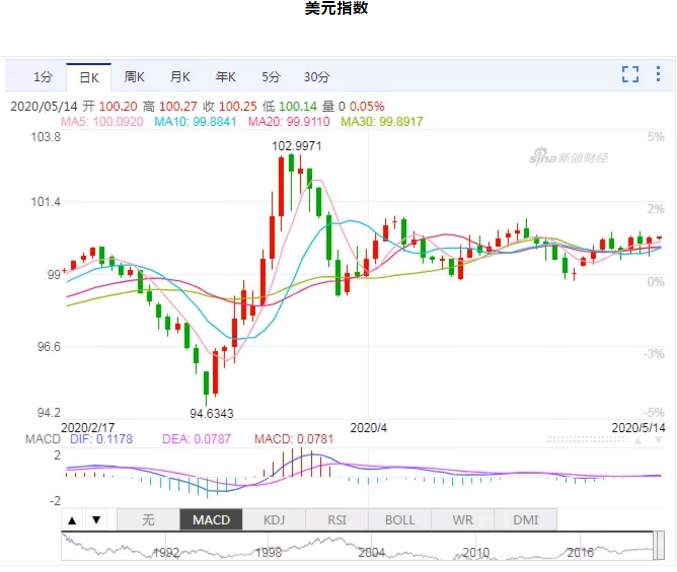Select the 日K daily chart tab
This screenshot has height=572, width=677.
89,77
